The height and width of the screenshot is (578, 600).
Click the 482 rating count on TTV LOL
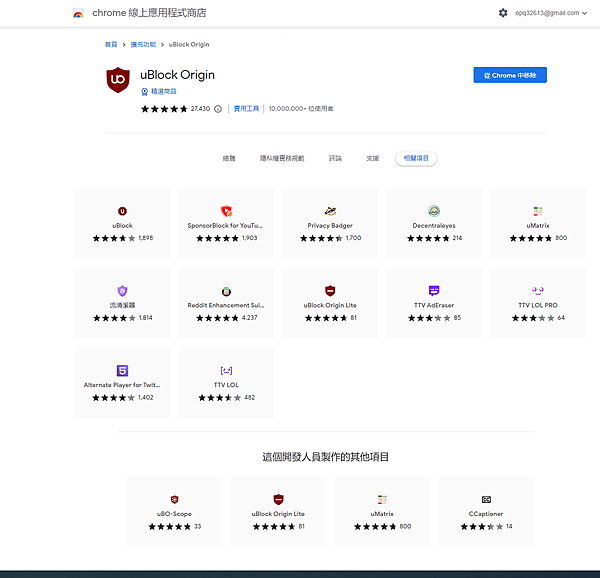click(249, 398)
